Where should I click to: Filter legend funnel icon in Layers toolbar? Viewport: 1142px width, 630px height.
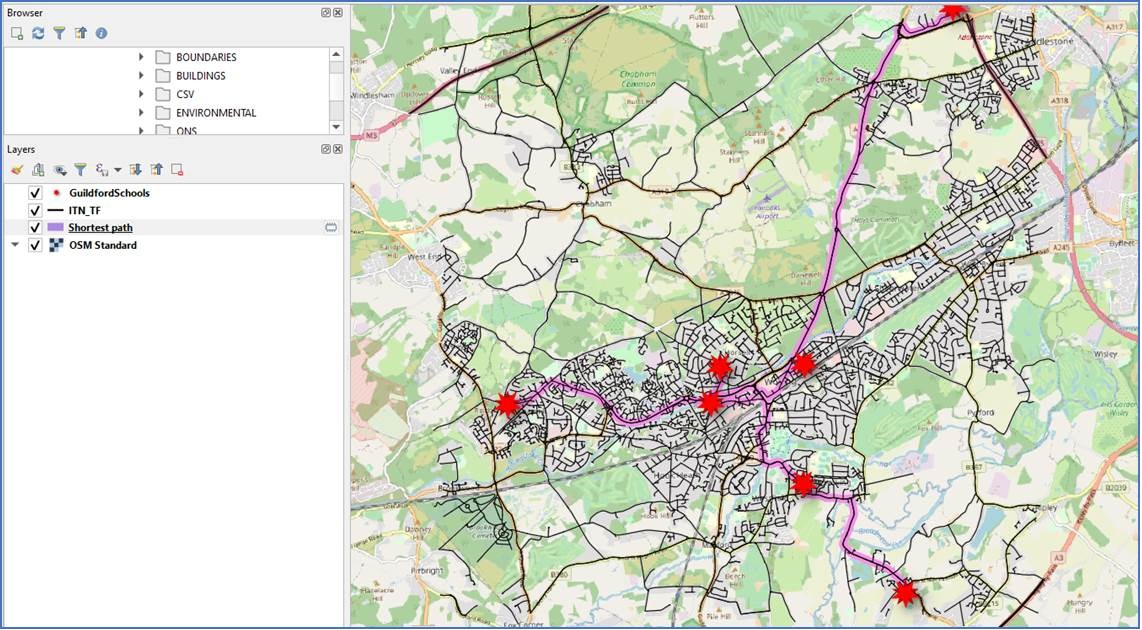coord(80,170)
